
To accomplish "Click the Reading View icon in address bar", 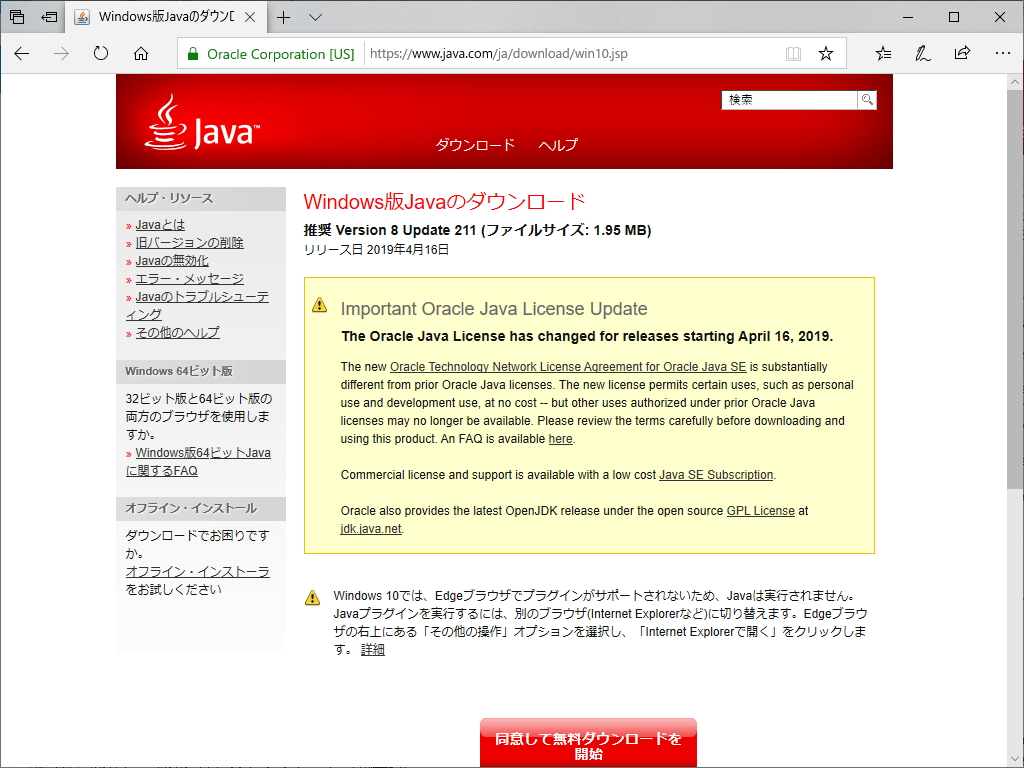I will coord(793,51).
